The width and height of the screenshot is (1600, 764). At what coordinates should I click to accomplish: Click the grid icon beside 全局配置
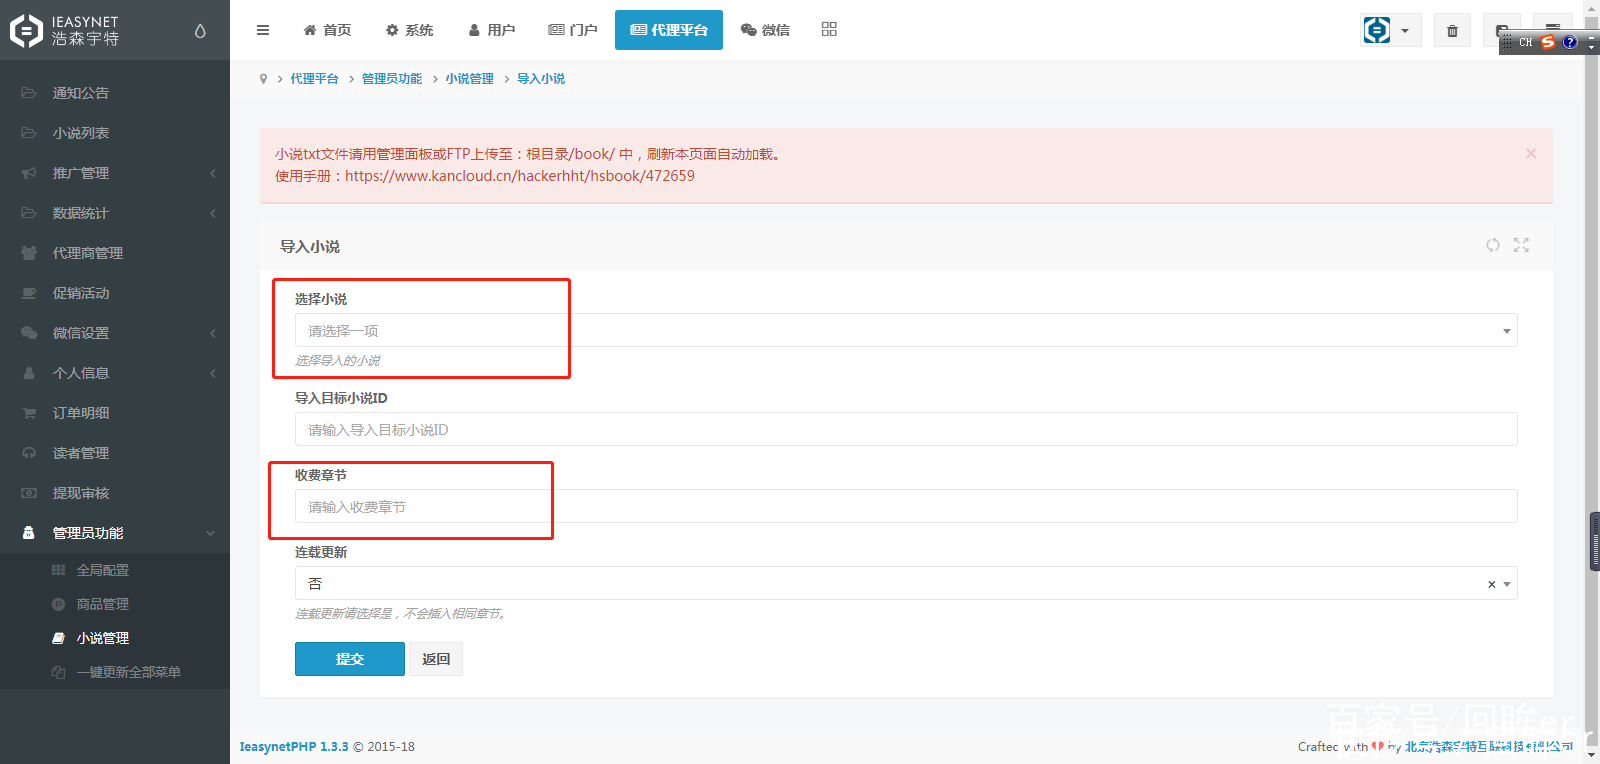[58, 570]
